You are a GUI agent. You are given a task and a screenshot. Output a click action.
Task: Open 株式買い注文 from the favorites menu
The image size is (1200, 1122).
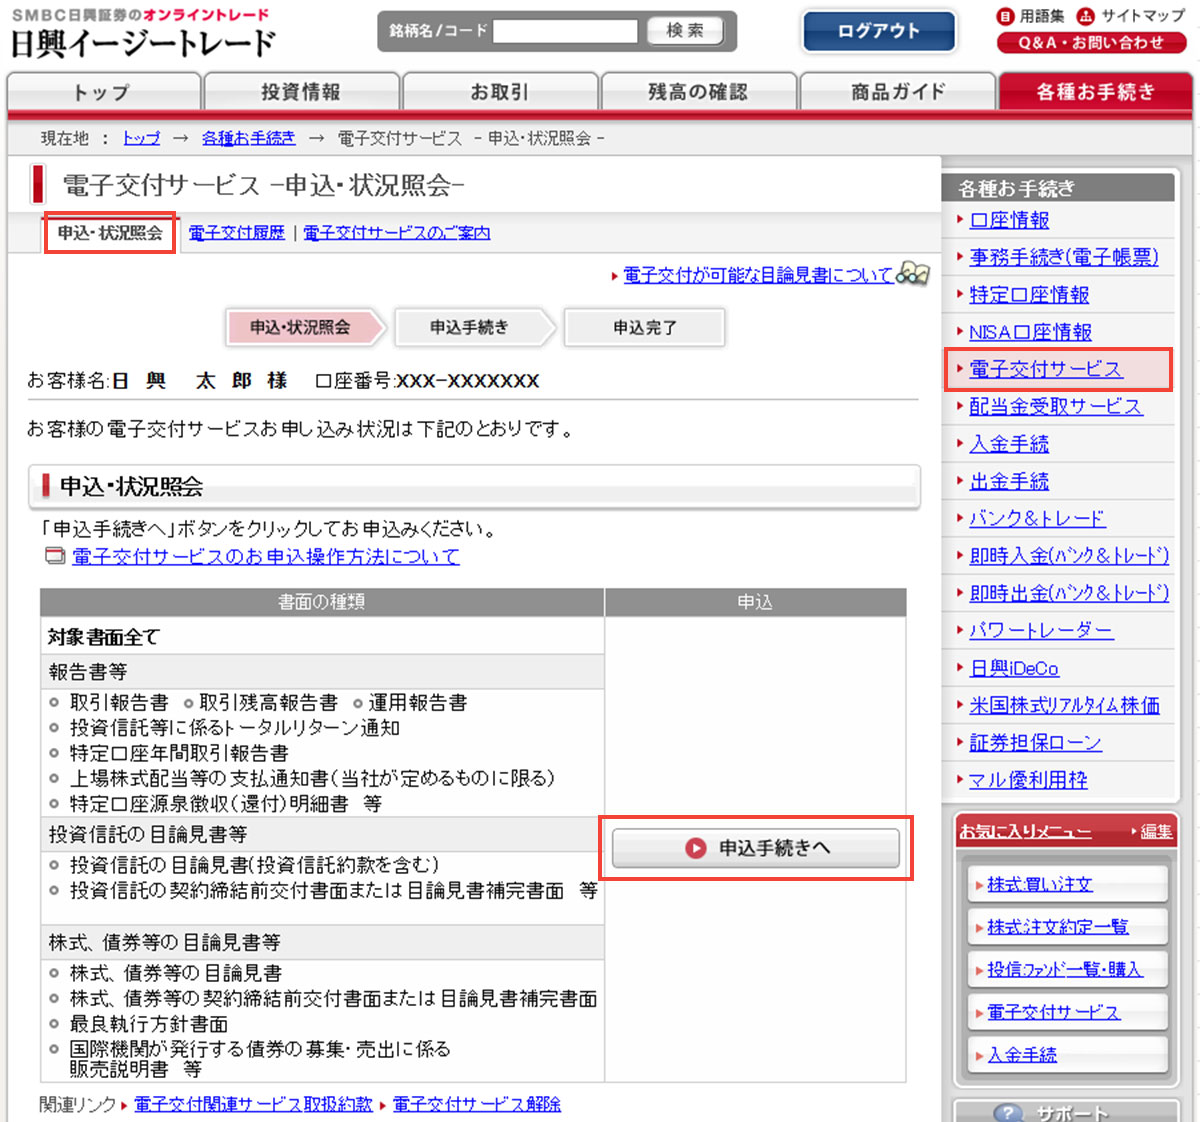pos(1039,884)
